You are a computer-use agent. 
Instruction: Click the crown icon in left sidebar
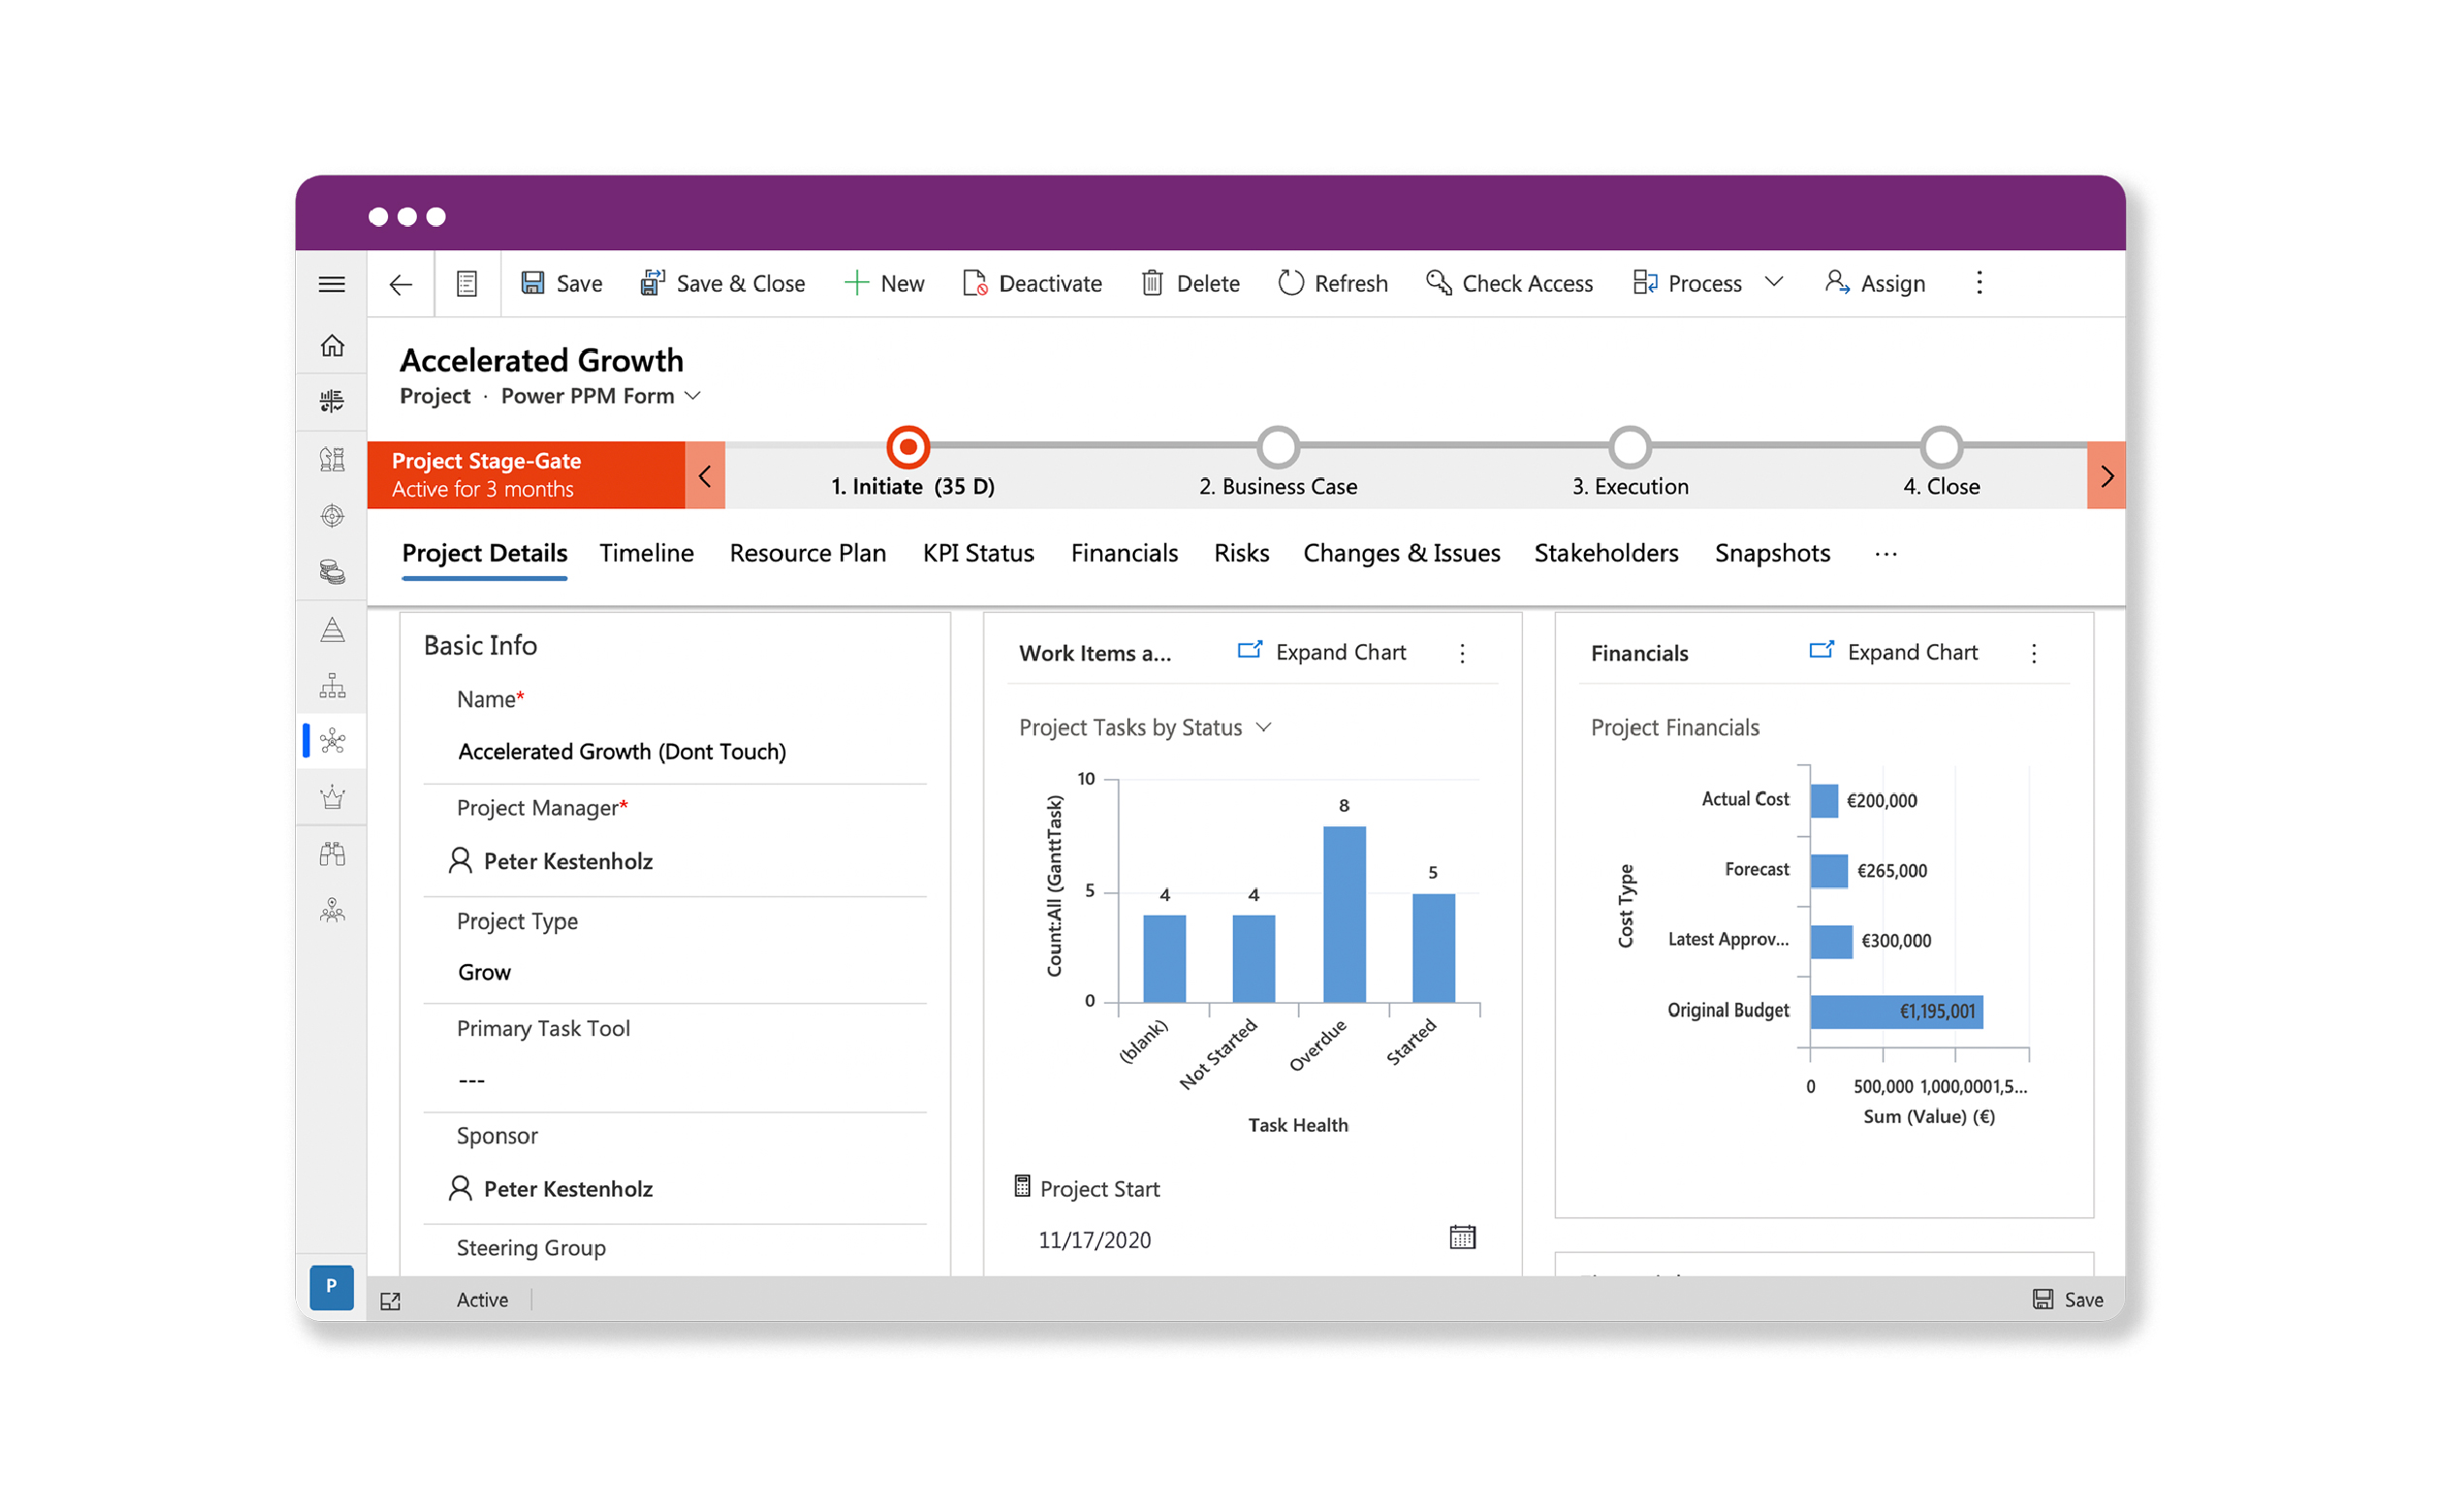[x=332, y=797]
